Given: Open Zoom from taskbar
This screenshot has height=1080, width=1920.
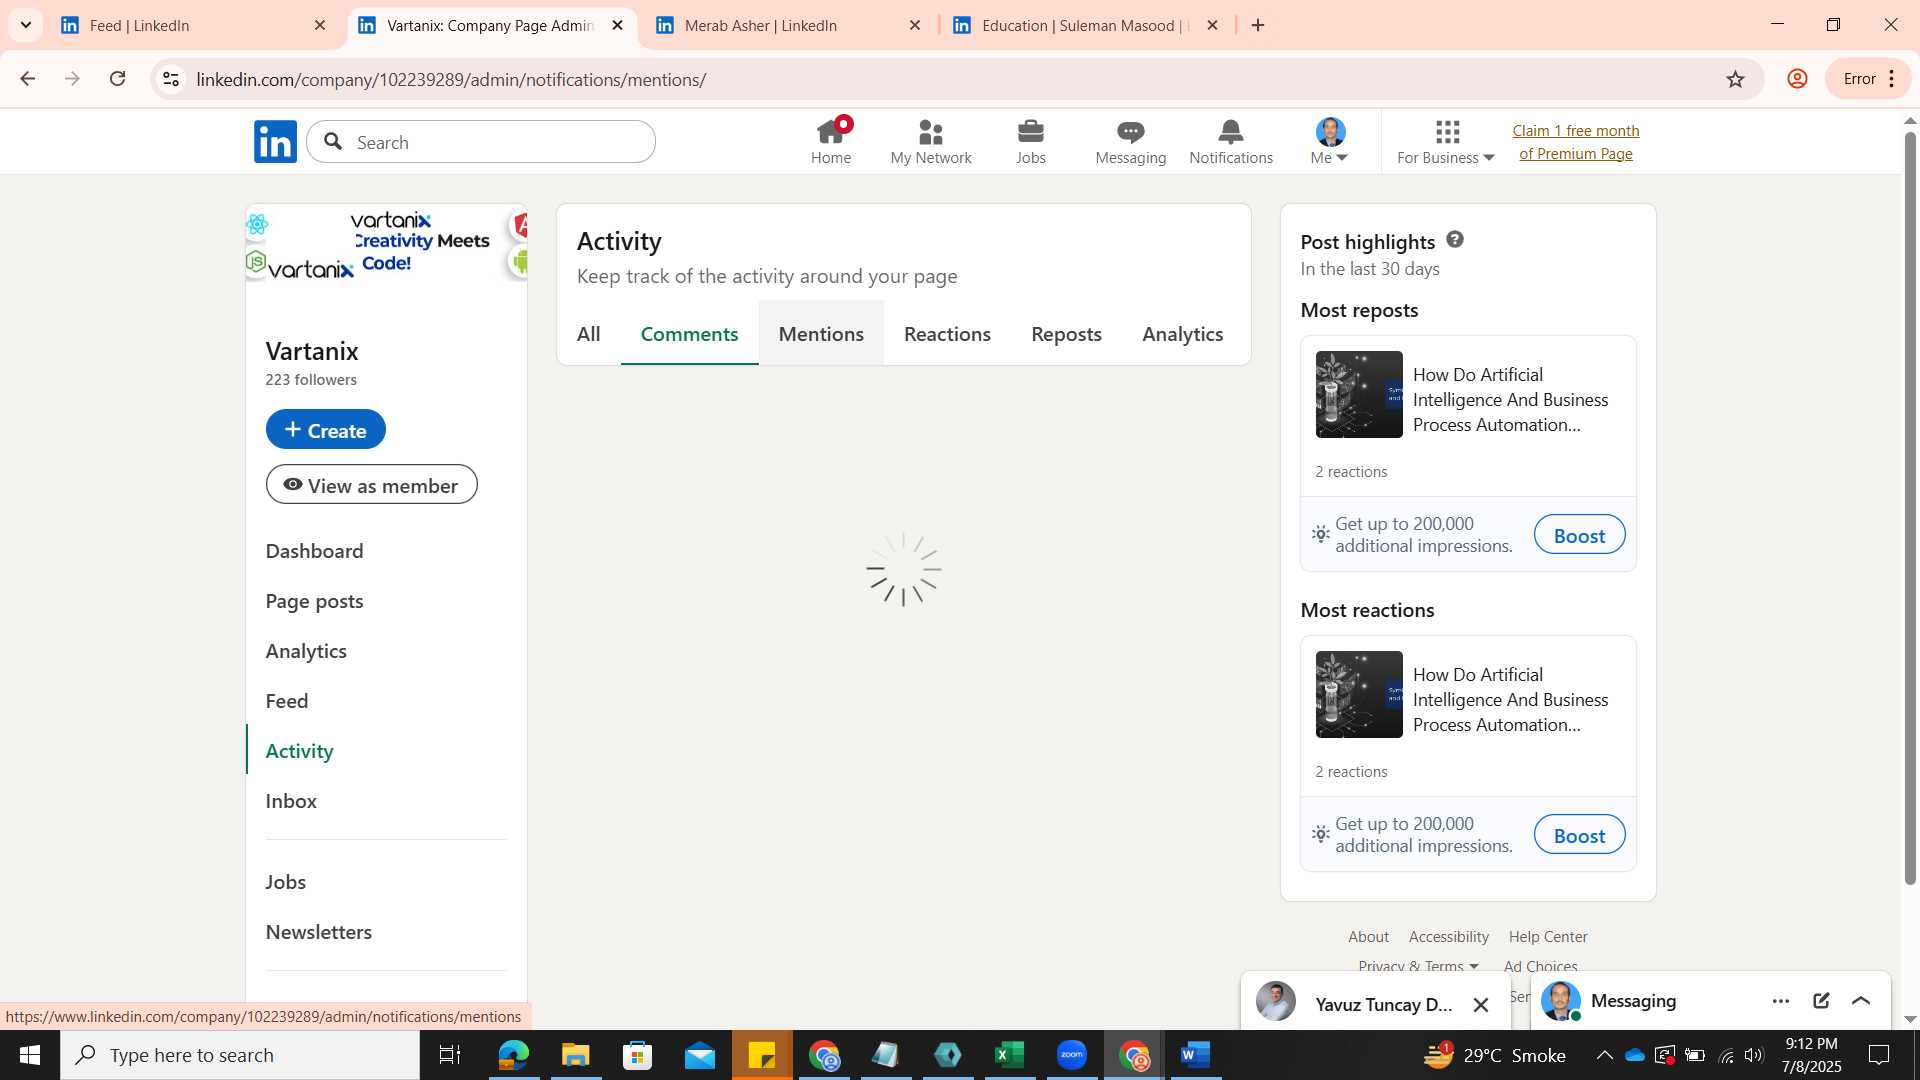Looking at the screenshot, I should point(1072,1055).
